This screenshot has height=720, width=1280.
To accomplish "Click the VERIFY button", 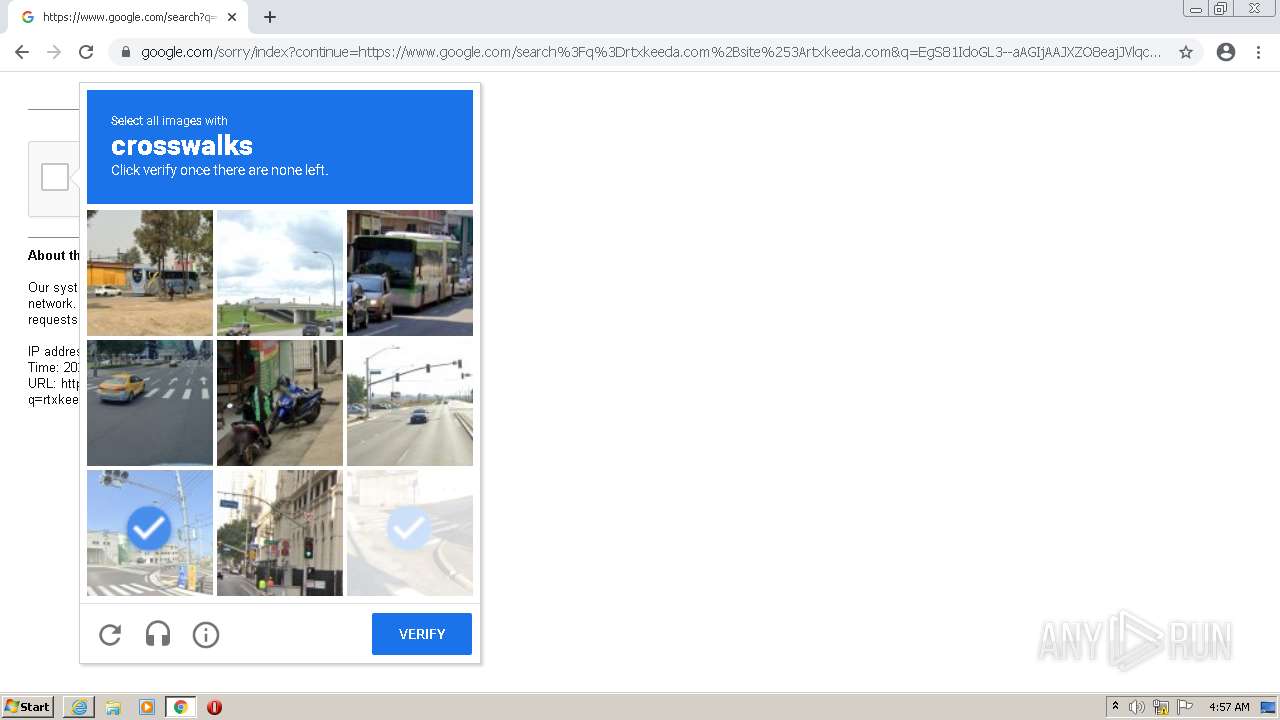I will coord(422,634).
